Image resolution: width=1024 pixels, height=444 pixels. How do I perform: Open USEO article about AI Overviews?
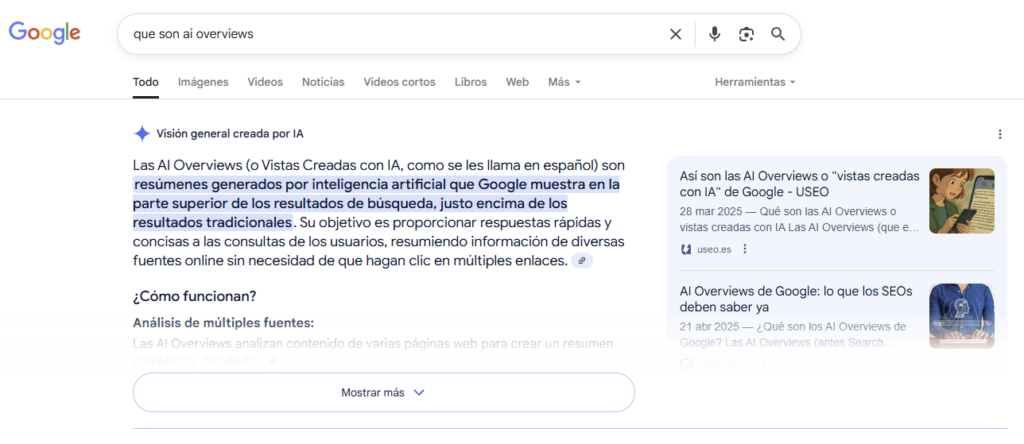pos(799,184)
